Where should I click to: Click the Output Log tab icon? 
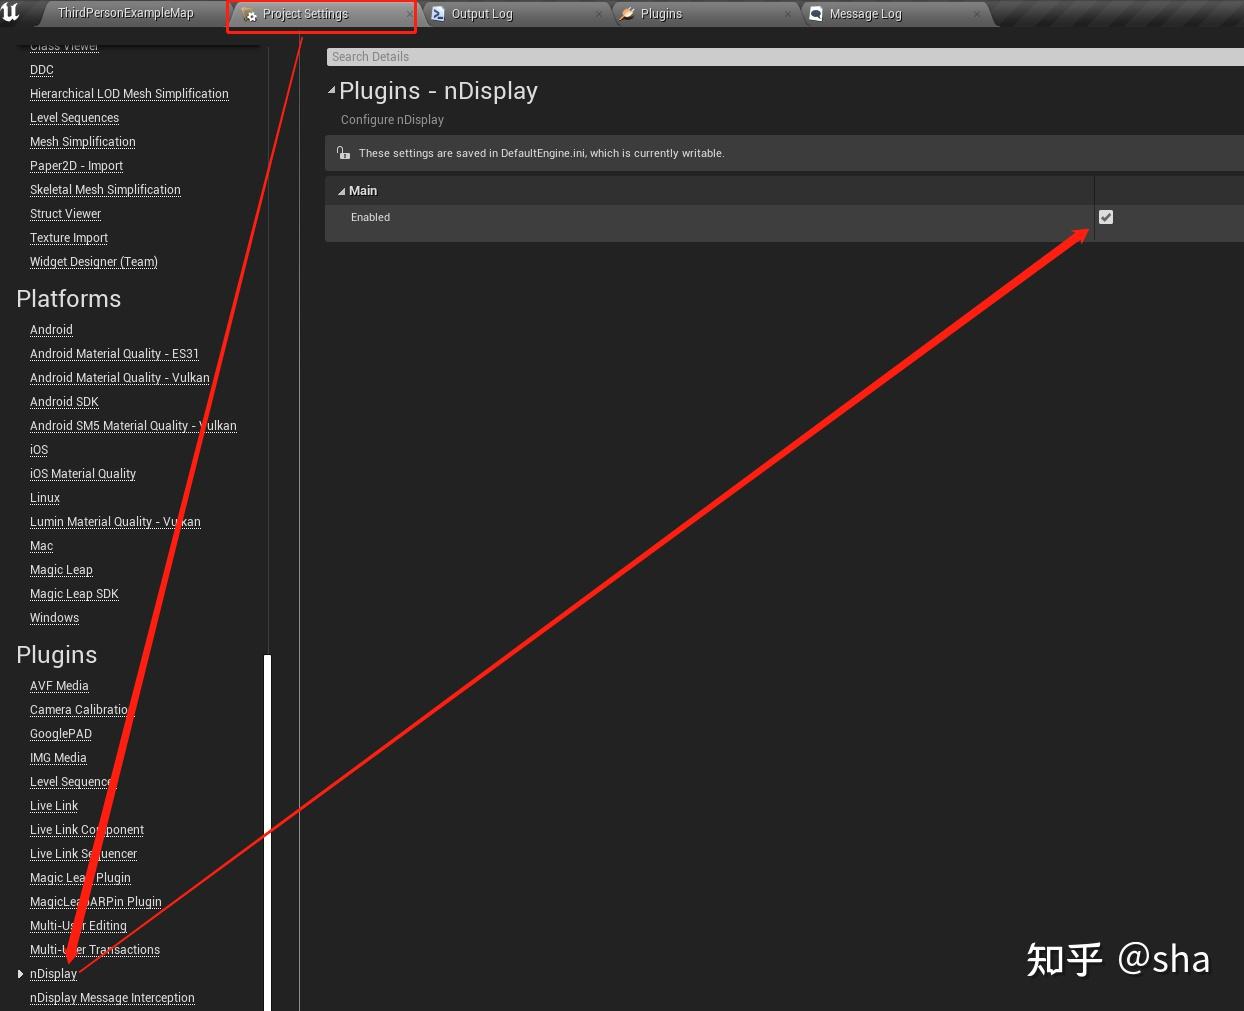(438, 14)
